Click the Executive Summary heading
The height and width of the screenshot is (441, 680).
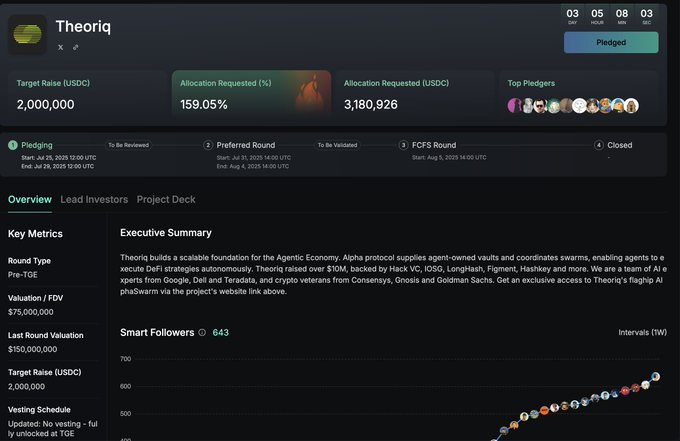click(166, 233)
